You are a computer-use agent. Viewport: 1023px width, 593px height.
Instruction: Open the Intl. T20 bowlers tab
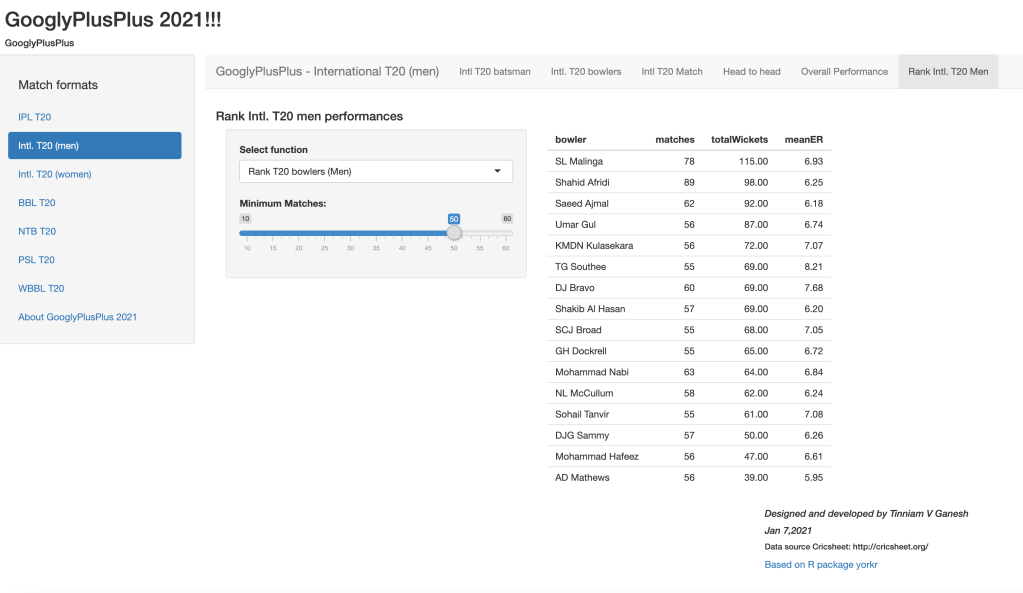(x=585, y=72)
